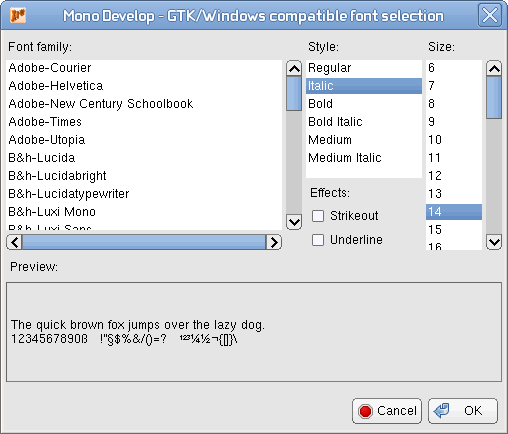Click the font family list up arrow

tap(294, 69)
